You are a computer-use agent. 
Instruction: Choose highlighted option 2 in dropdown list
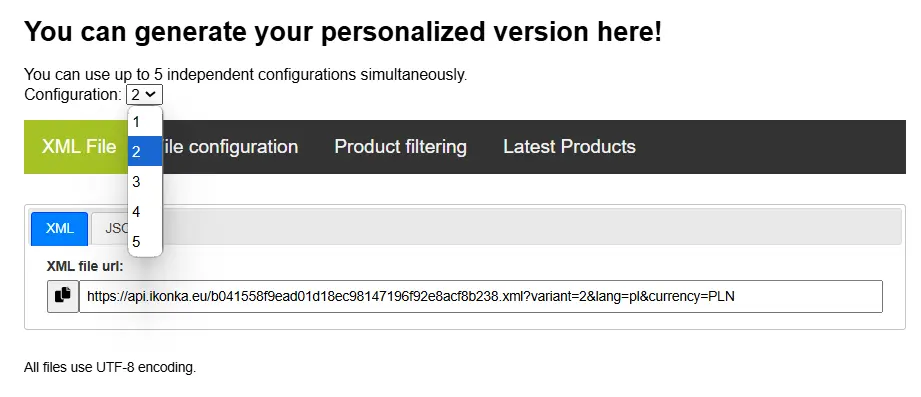click(x=144, y=152)
